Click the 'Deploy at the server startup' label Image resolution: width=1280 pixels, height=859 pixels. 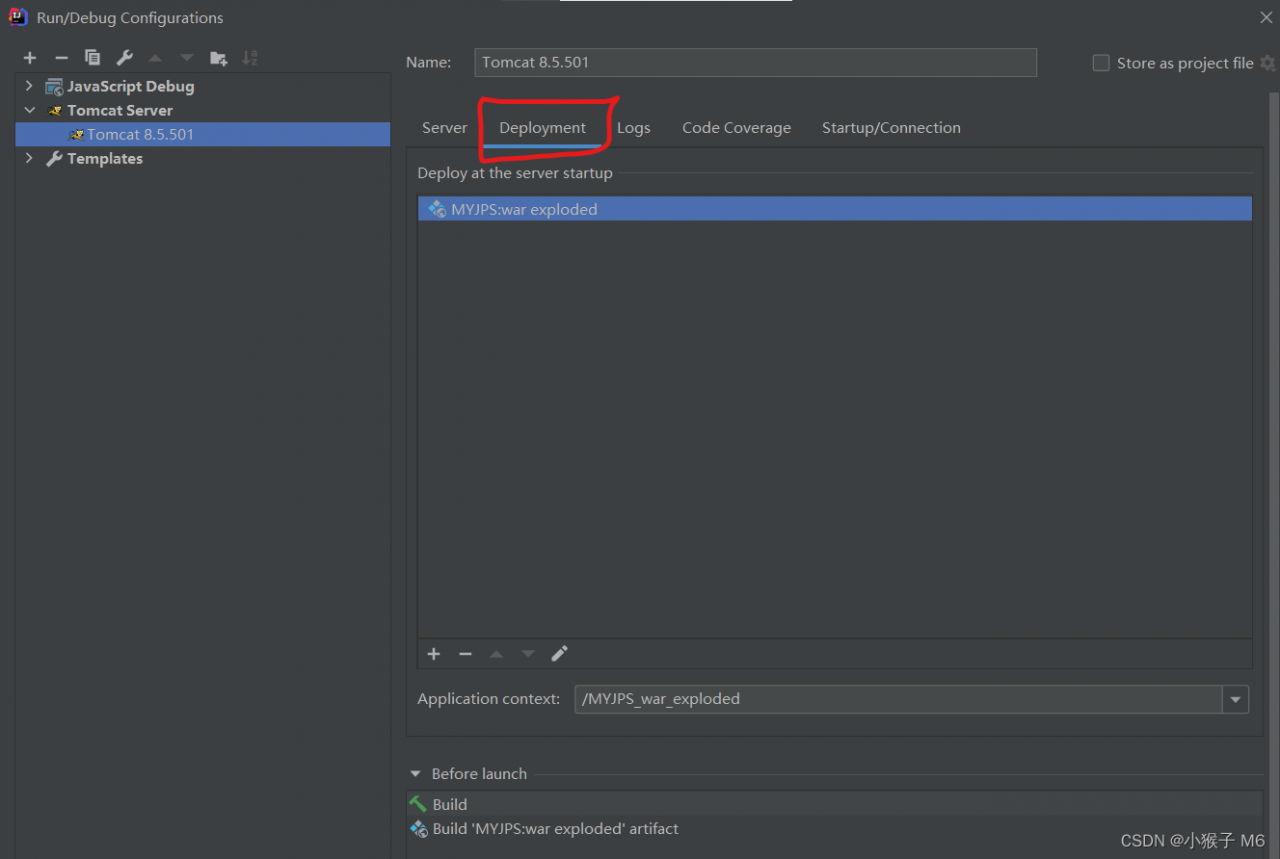[515, 173]
